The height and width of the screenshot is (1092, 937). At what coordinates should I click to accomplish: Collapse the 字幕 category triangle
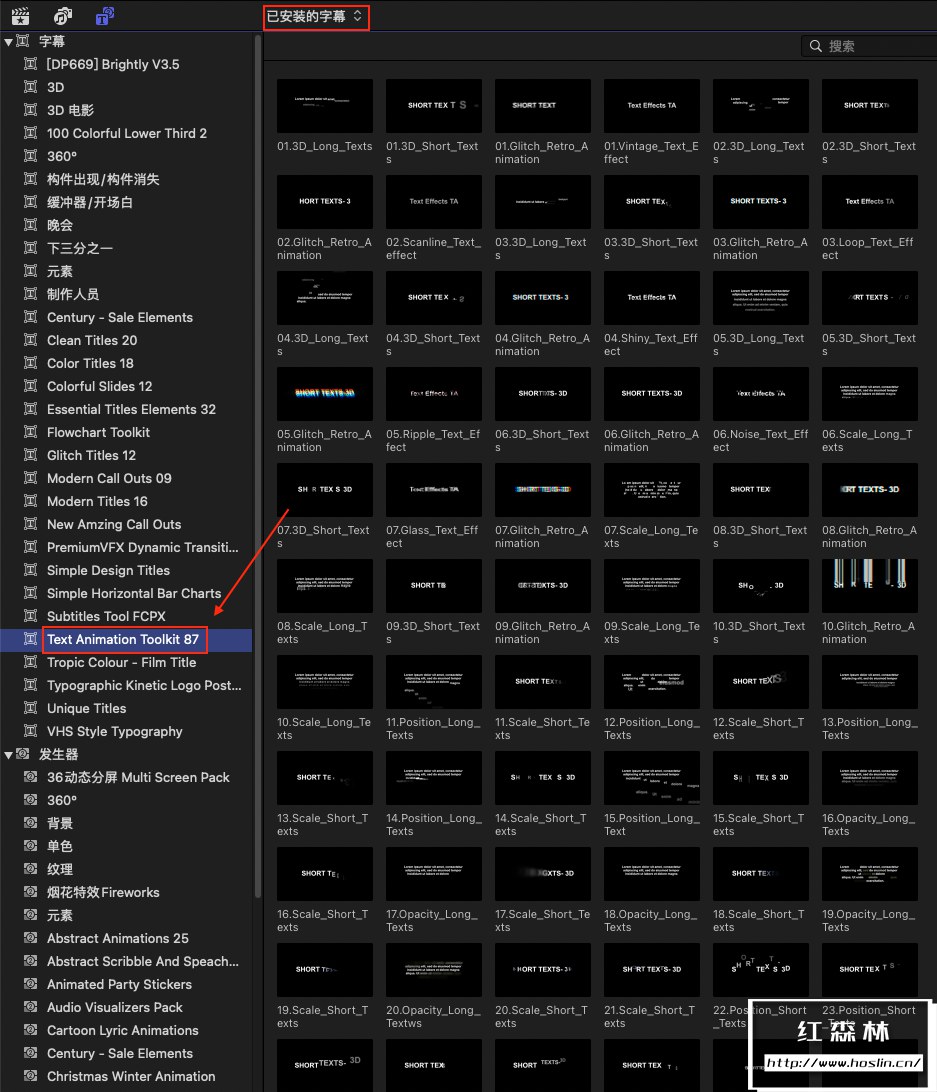click(x=8, y=42)
